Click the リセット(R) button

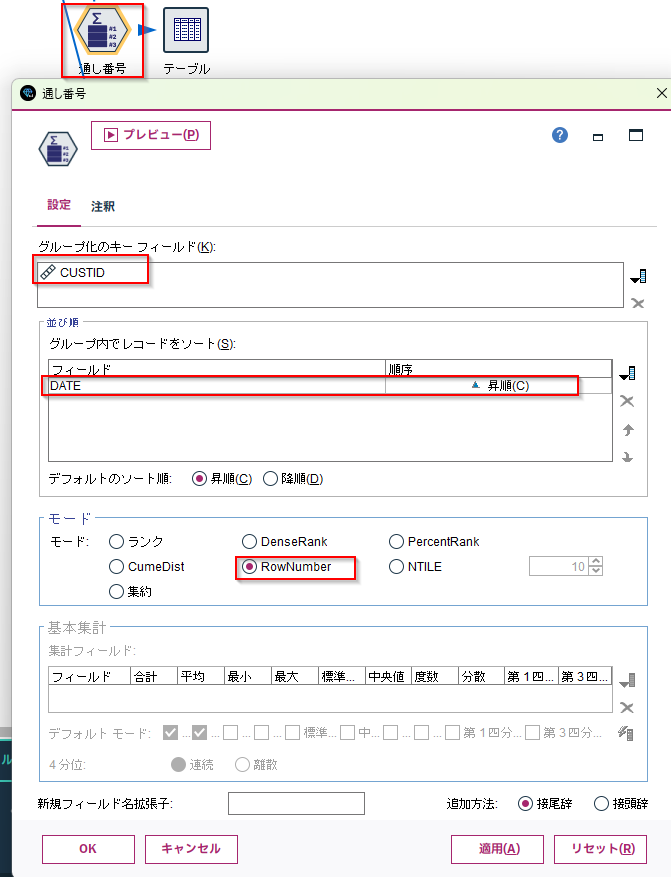pos(601,848)
